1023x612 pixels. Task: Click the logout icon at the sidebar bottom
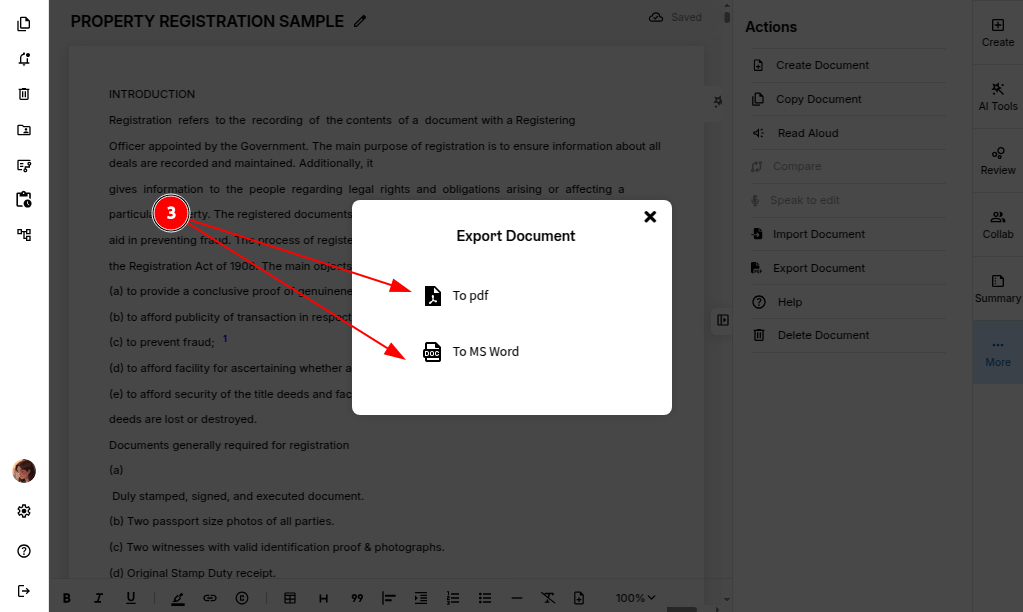[x=24, y=591]
